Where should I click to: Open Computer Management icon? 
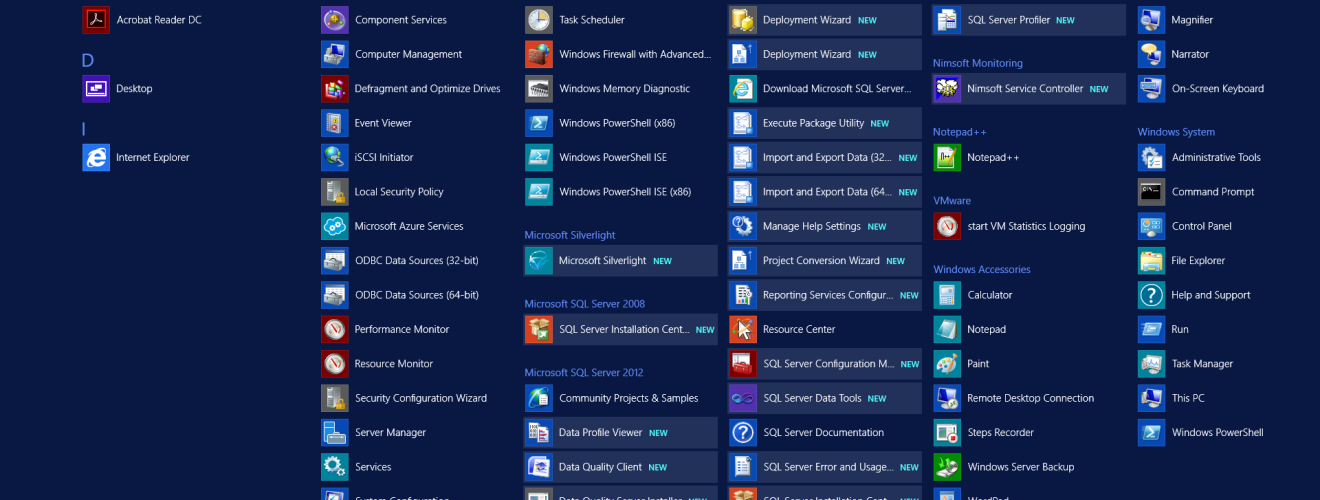click(x=335, y=54)
